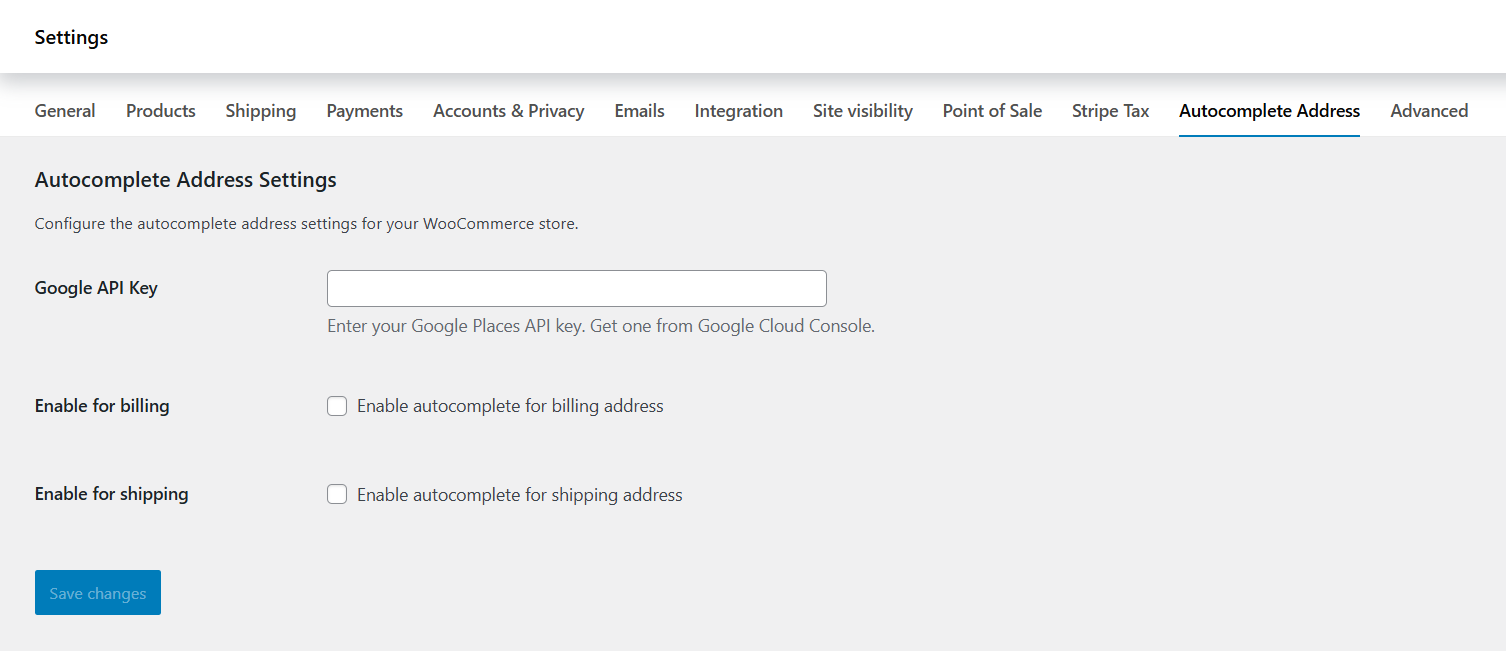Click the "Enable for billing" row label
Screen dimensions: 1506x651
102,406
